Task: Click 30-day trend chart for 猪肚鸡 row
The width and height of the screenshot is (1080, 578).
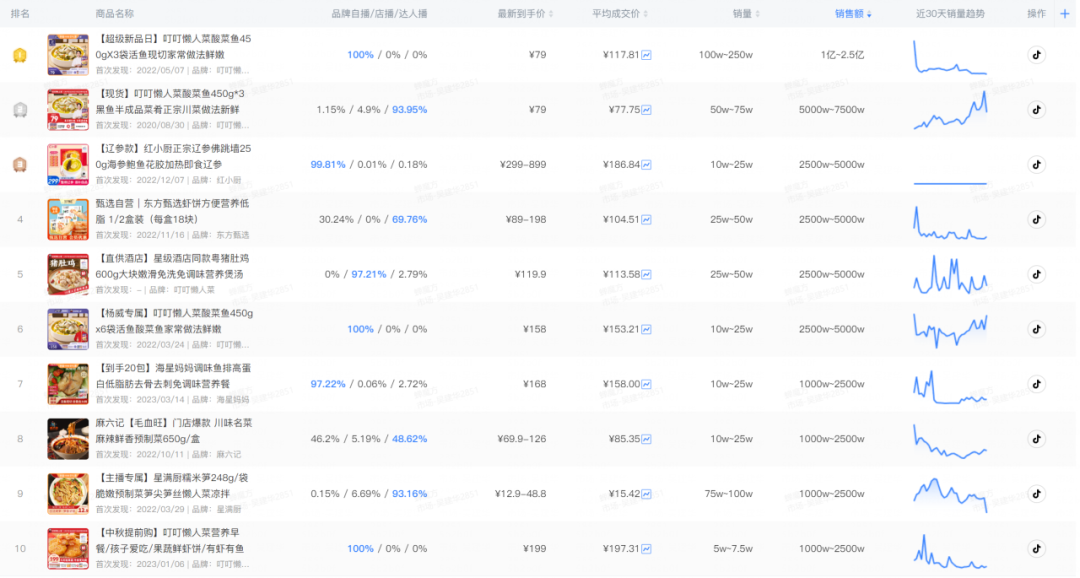Action: (953, 275)
